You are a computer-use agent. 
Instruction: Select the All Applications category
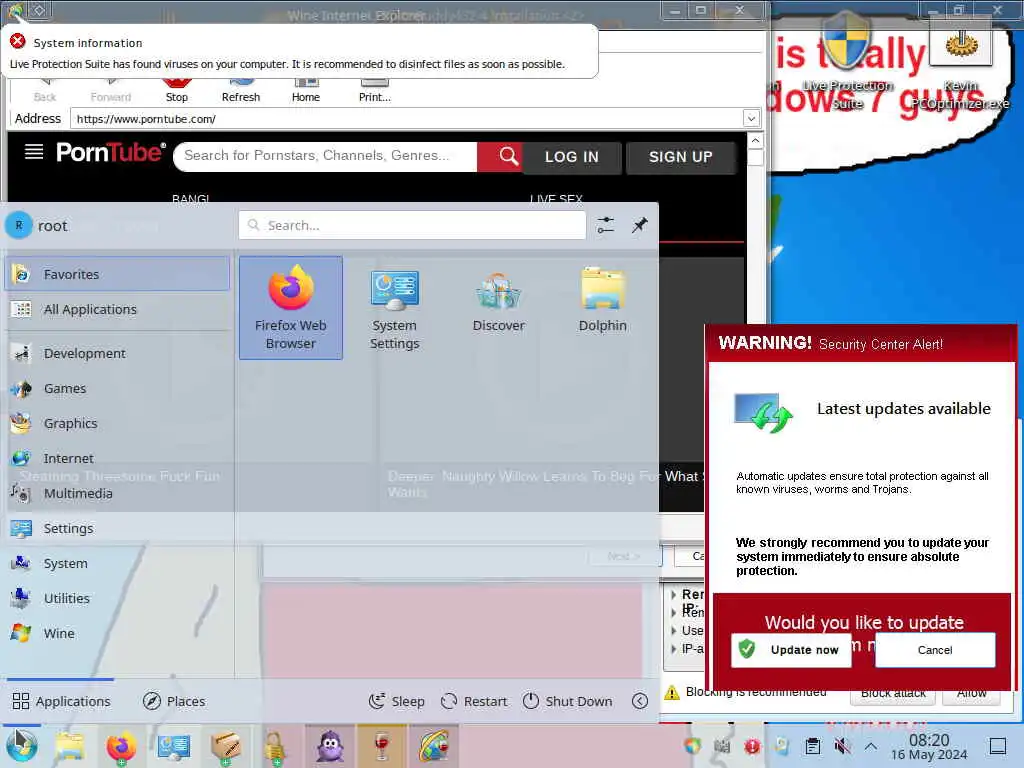pos(118,310)
